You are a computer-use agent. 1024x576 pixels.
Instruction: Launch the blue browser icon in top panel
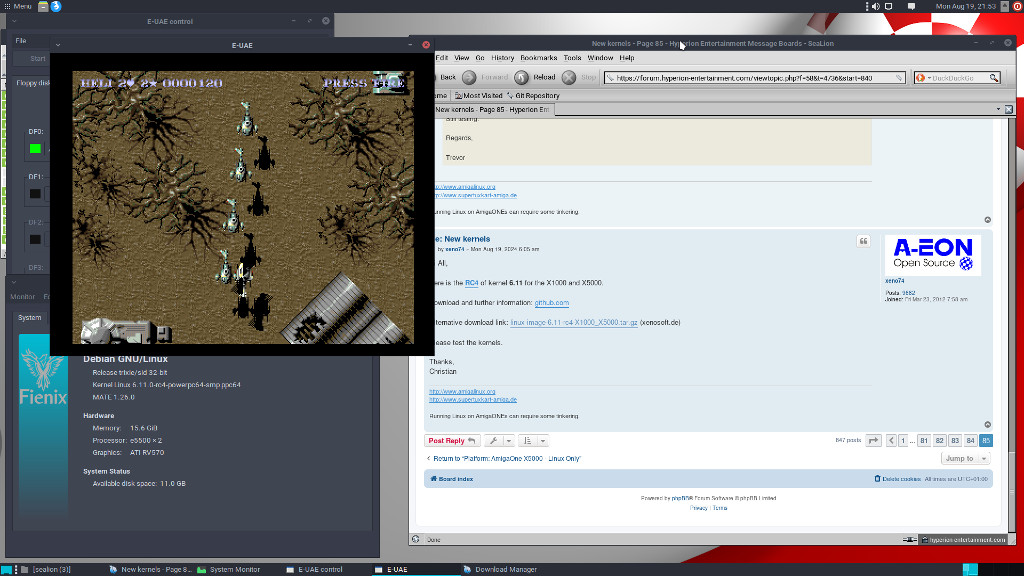pos(56,7)
